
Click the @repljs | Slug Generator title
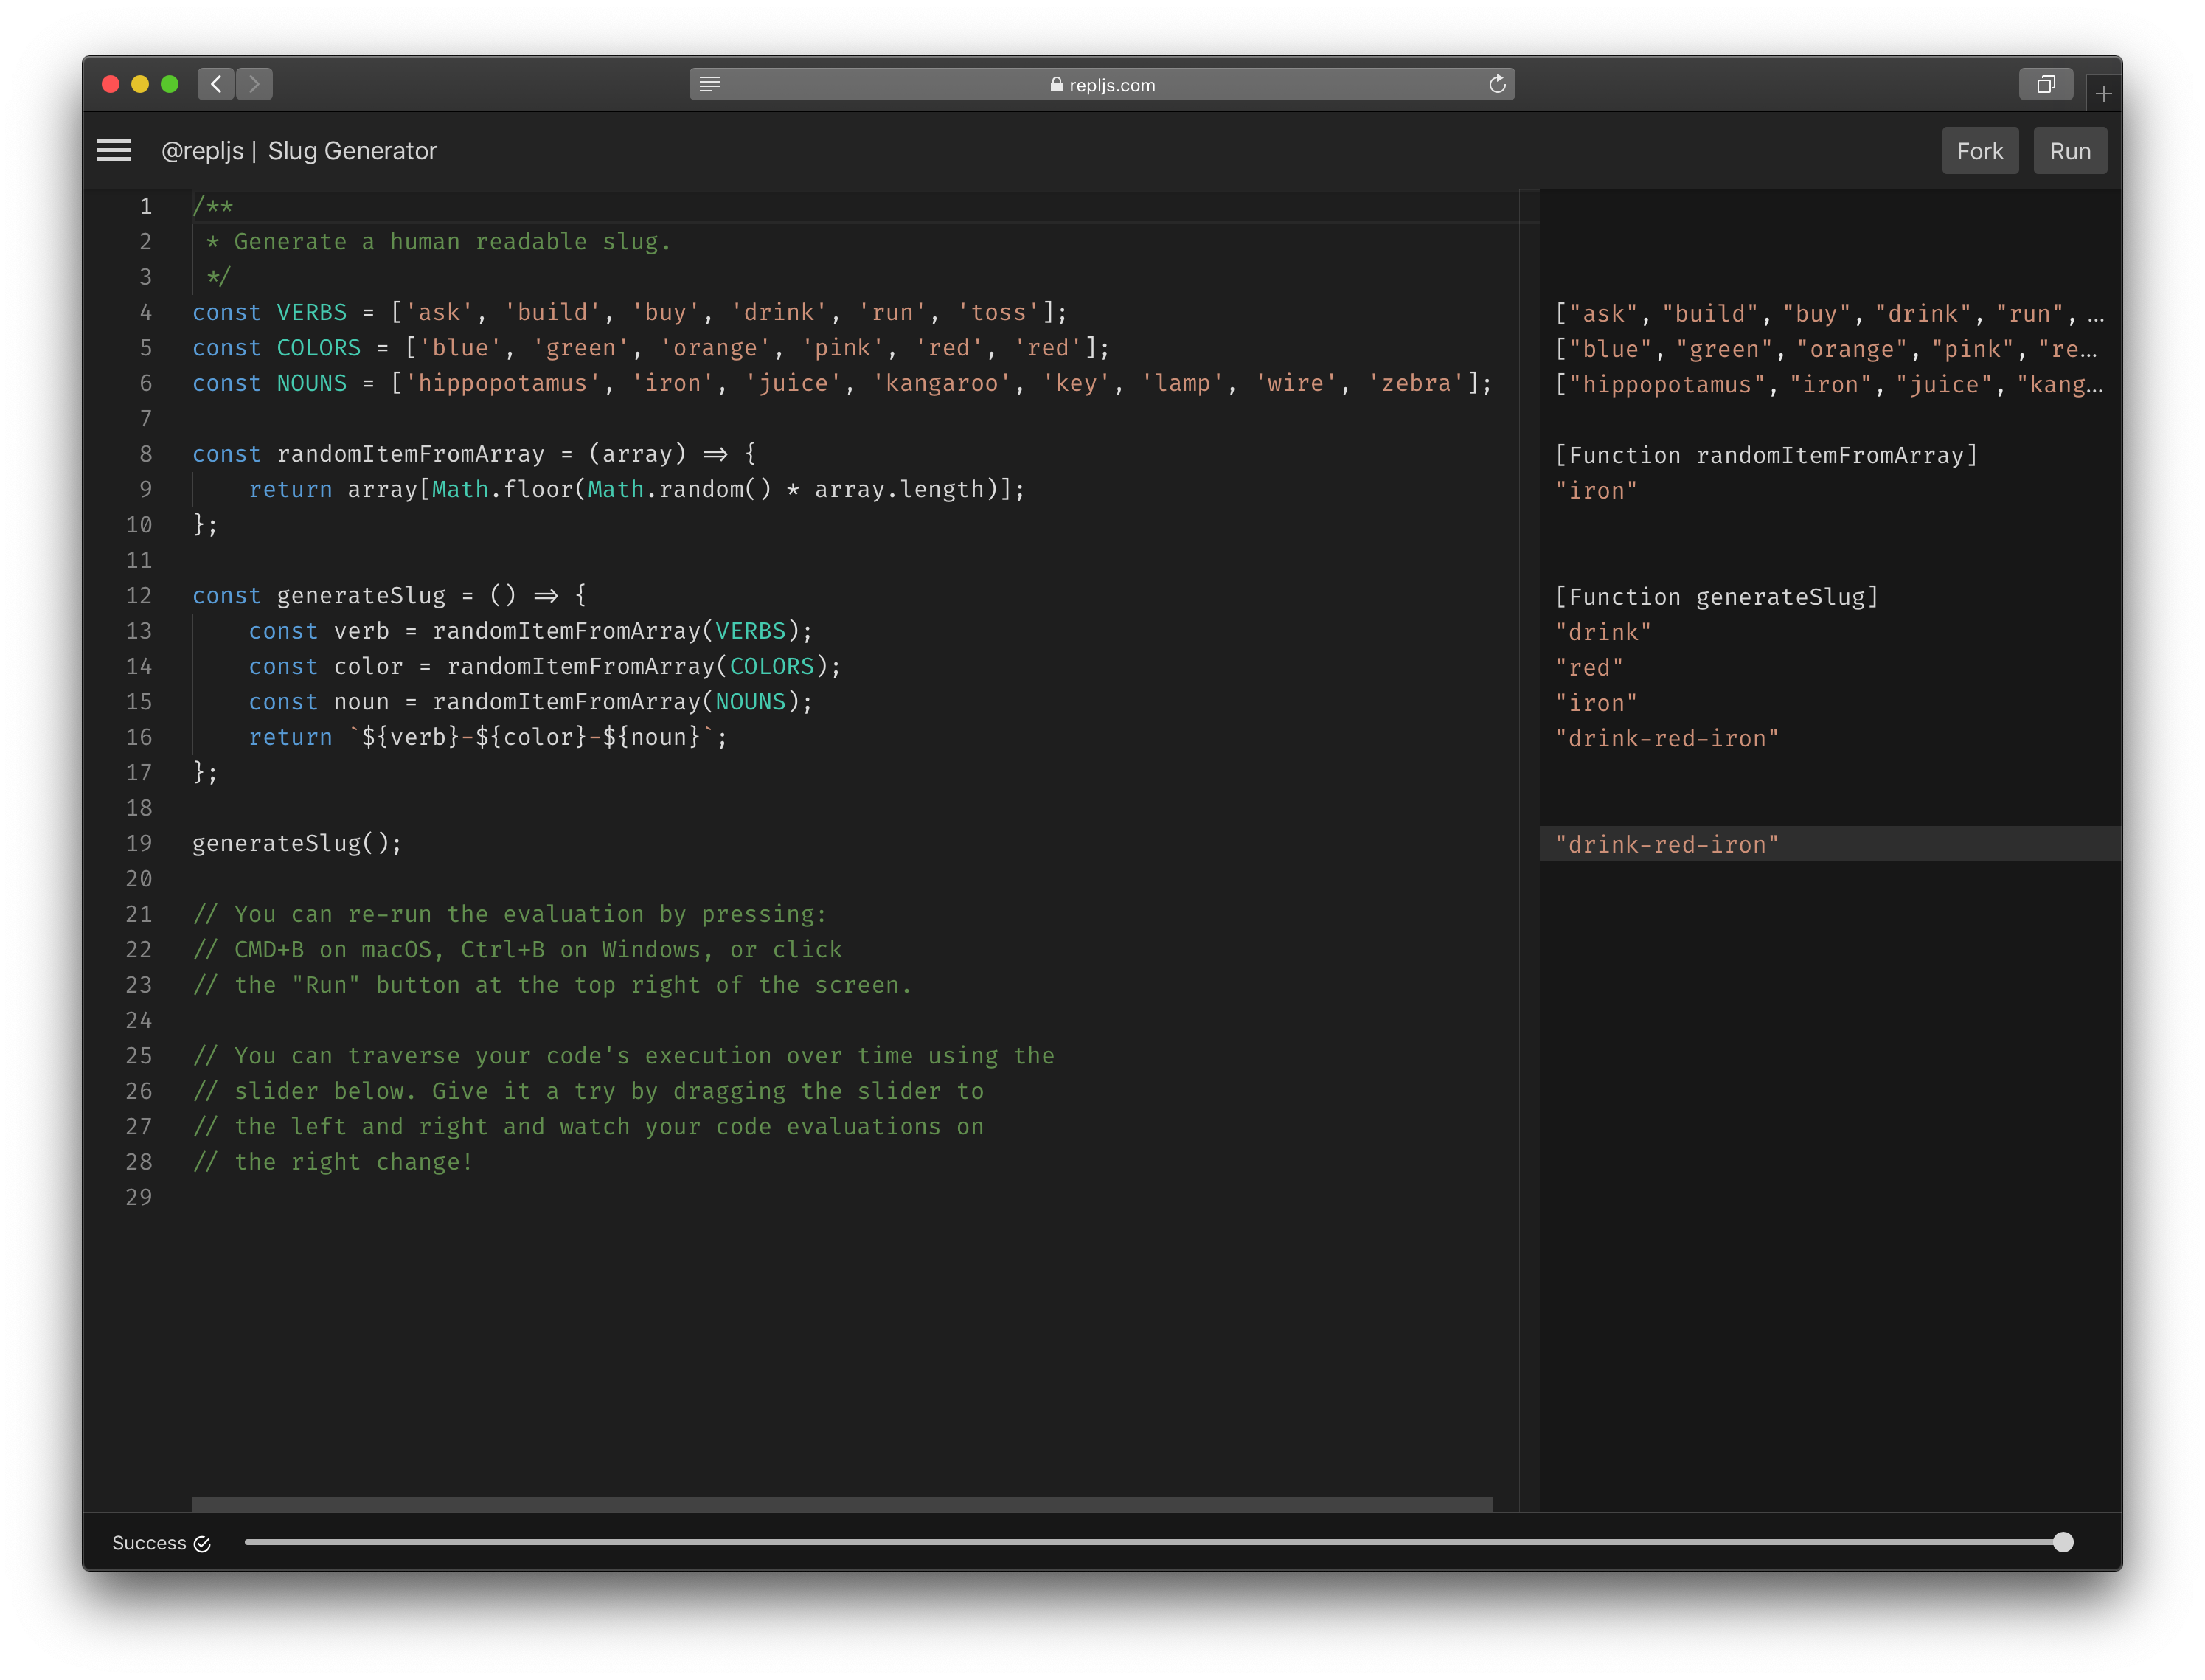[x=300, y=150]
